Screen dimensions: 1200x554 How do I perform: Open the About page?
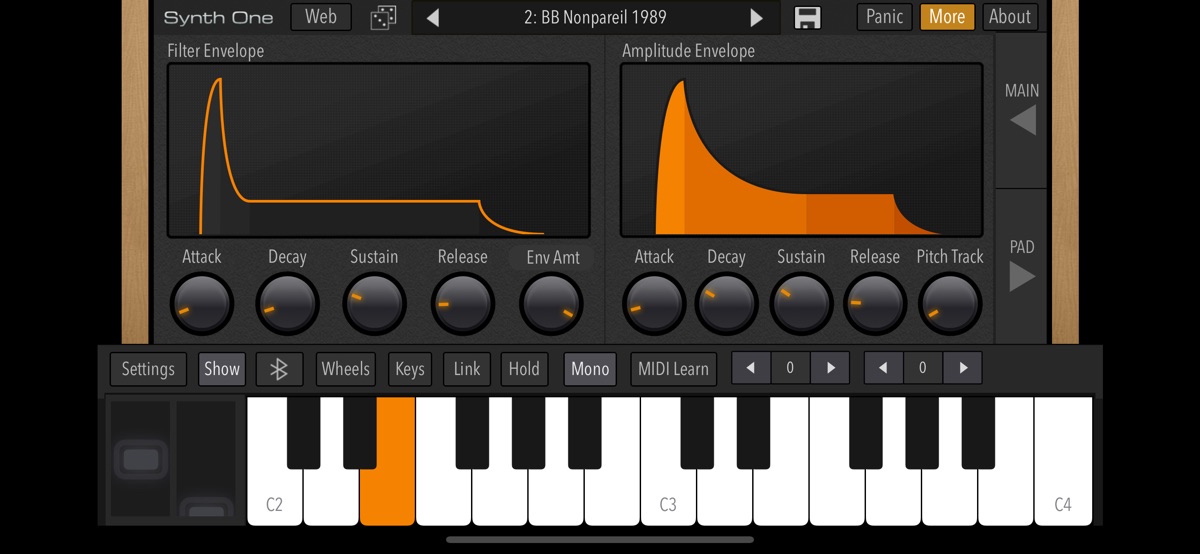pos(1009,17)
